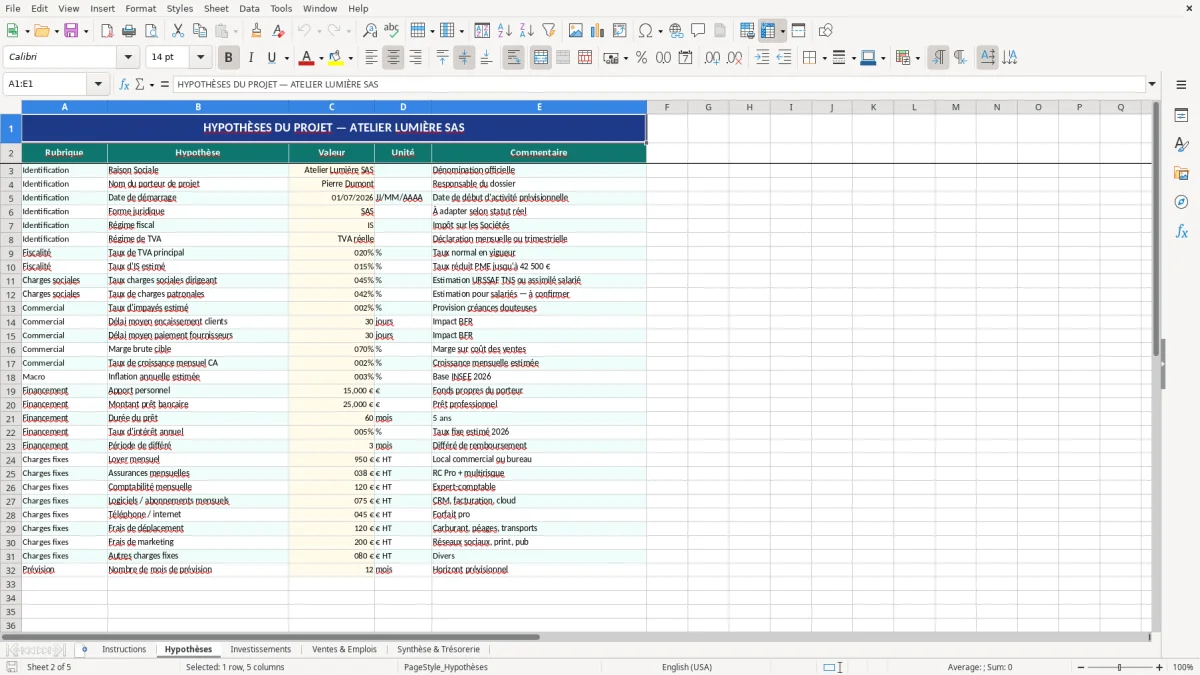Toggle Wrap Text
The width and height of the screenshot is (1200, 675).
[x=514, y=58]
